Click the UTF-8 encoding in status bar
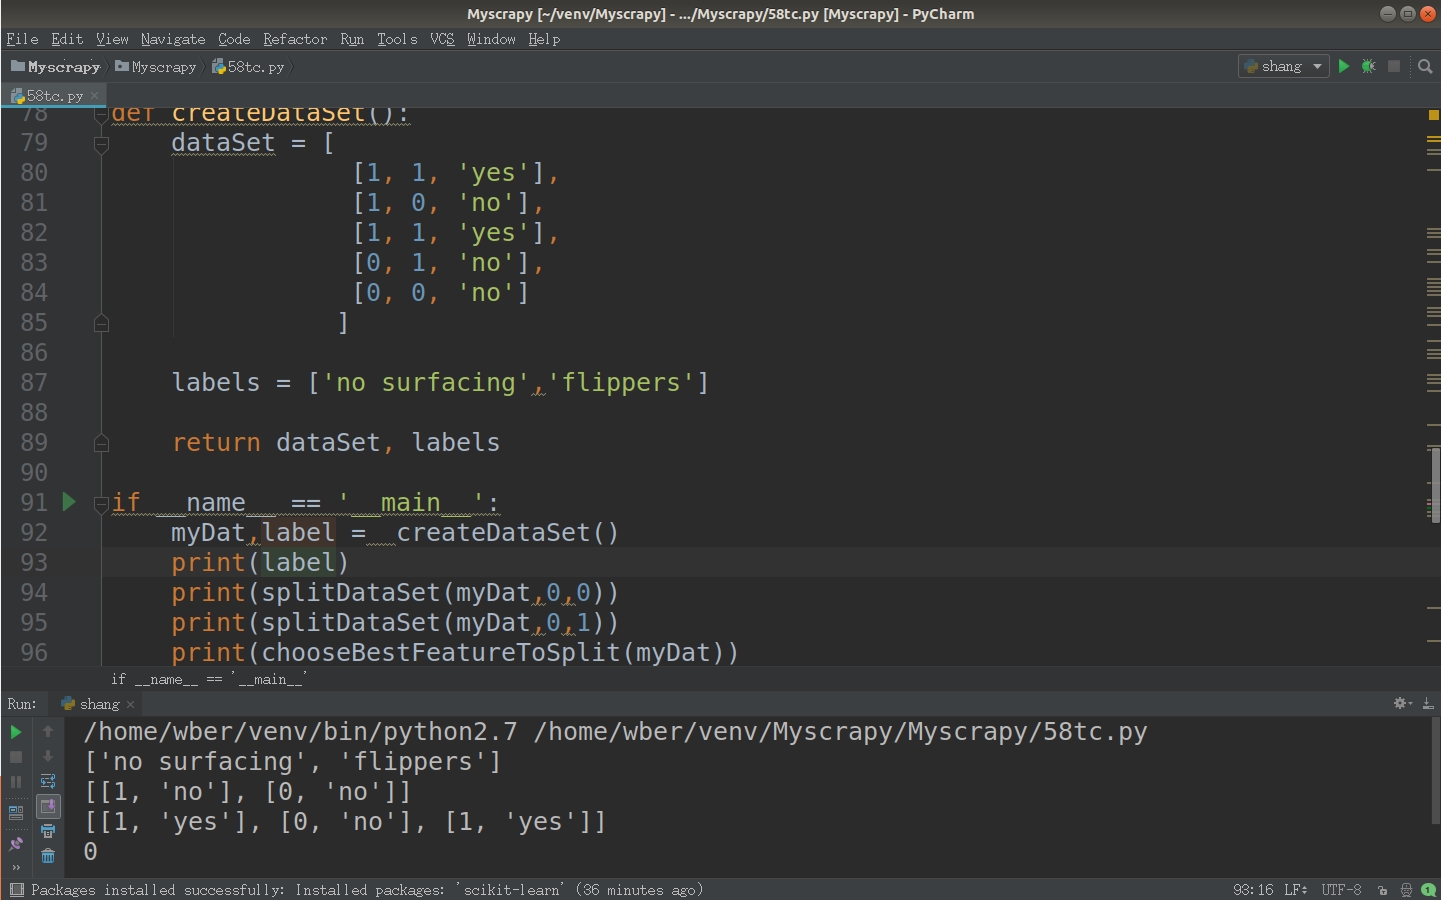 click(x=1341, y=890)
